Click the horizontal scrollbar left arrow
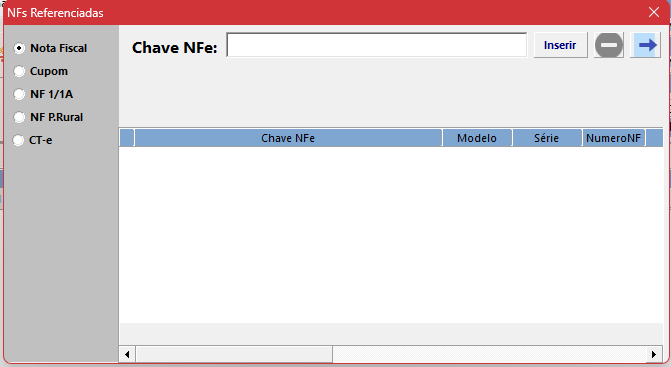The image size is (671, 367). click(127, 354)
